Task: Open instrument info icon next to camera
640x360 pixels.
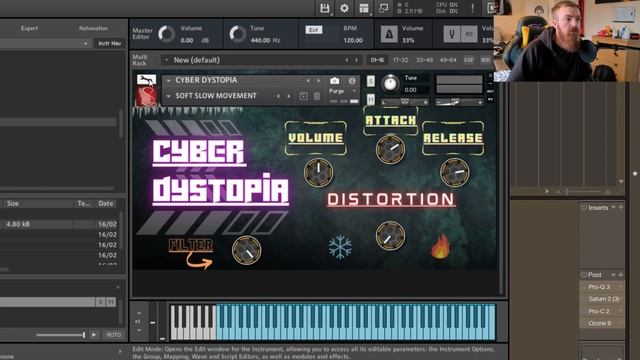Action: click(352, 80)
